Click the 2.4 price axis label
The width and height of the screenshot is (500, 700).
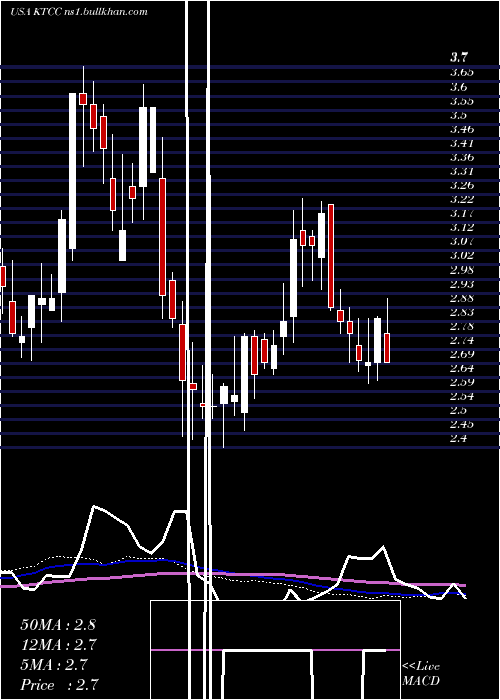[459, 438]
